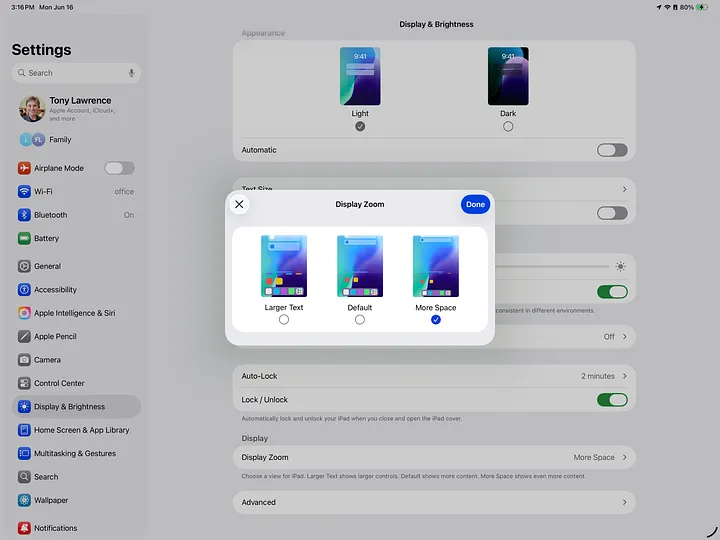Open the Camera settings icon

[x=24, y=360]
